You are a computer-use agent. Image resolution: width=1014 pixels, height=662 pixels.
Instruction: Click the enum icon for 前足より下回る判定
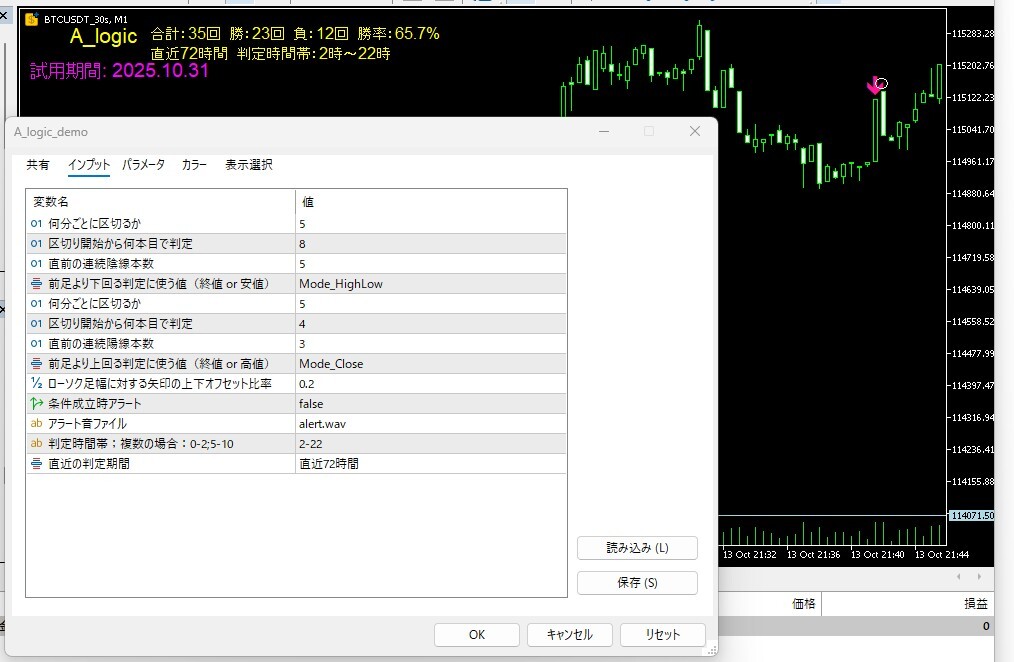(x=36, y=284)
